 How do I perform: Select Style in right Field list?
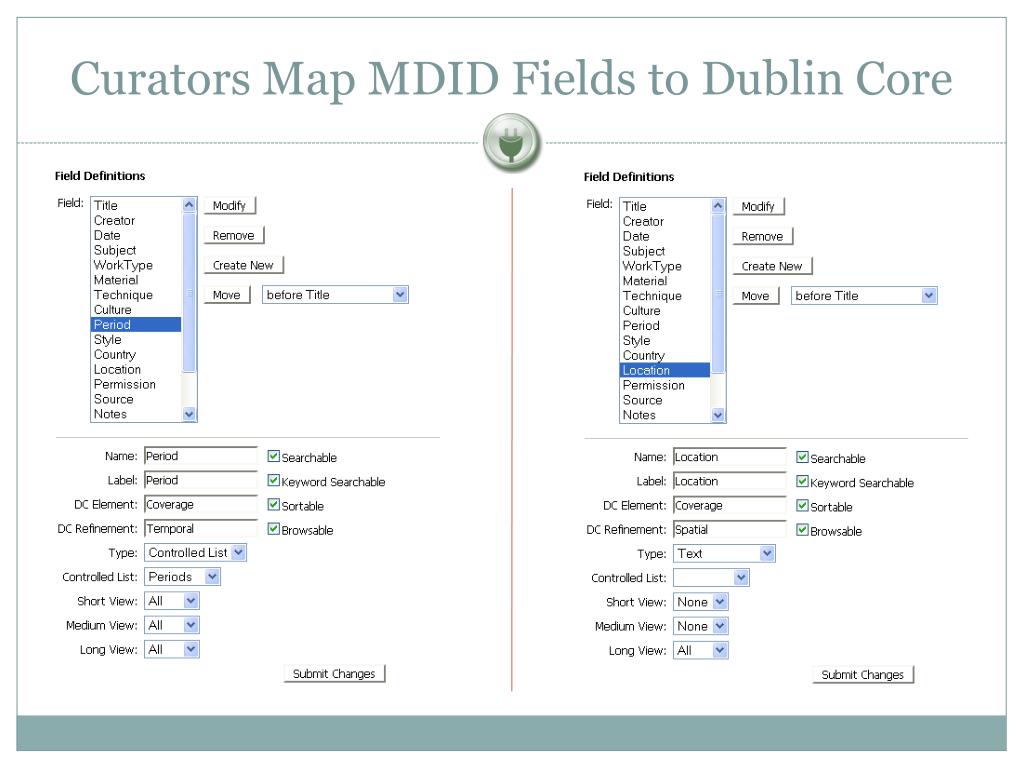tap(665, 341)
